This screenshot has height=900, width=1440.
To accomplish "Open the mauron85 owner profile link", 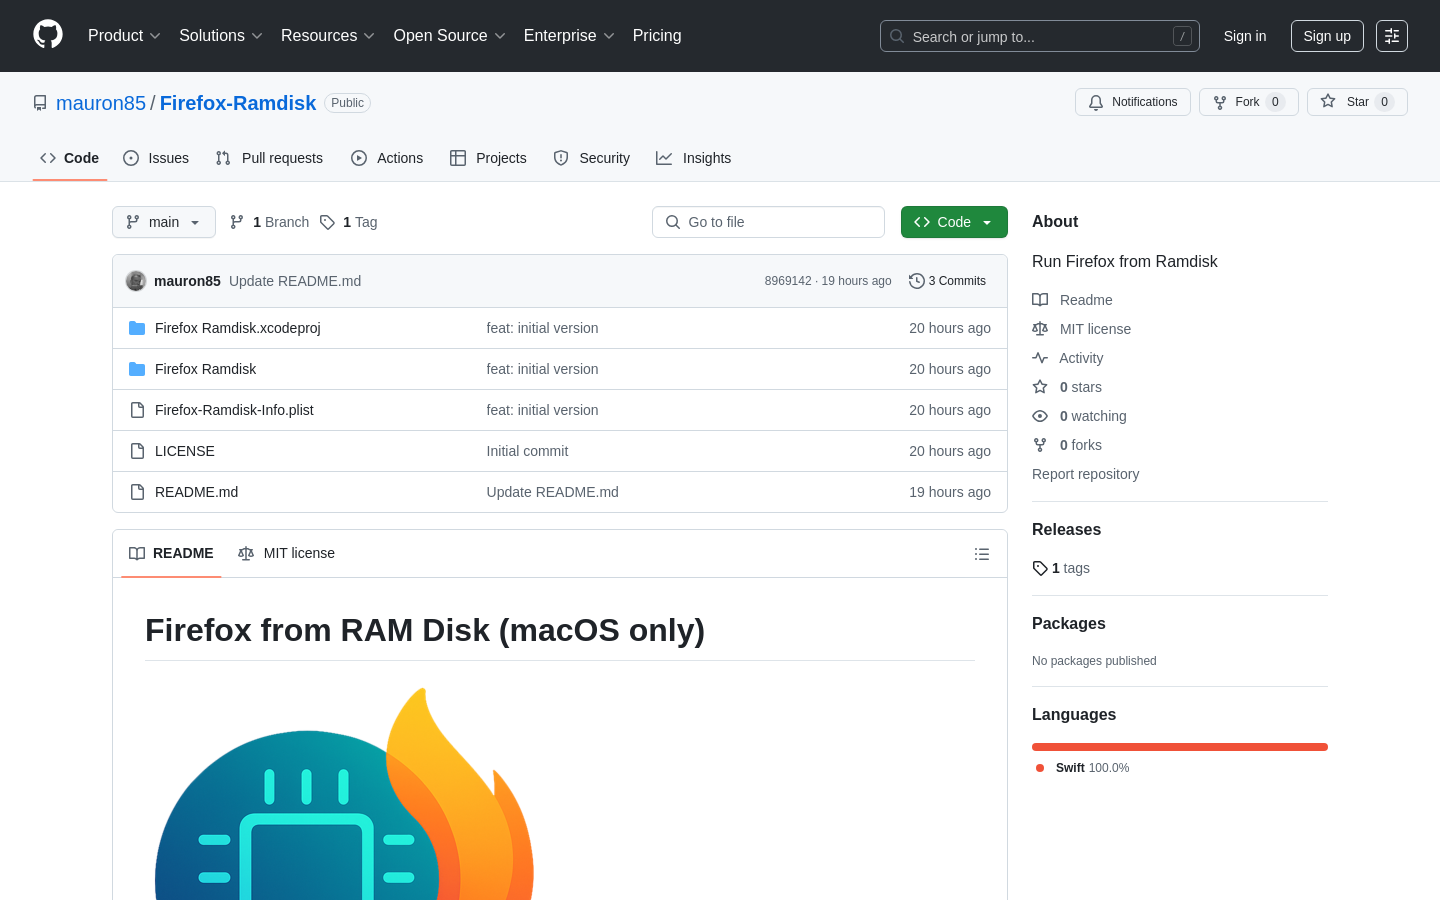I will 101,103.
